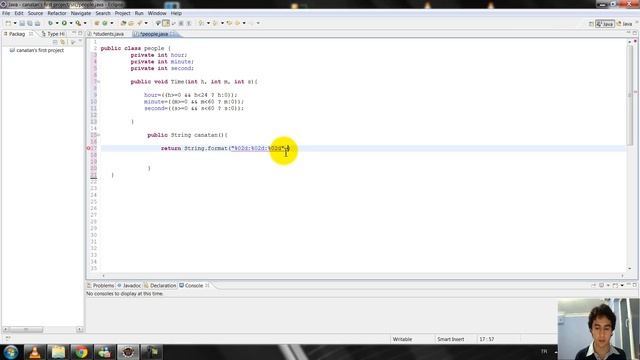Screen dimensions: 640x360
Task: Toggle the highlighted Word Wrap/Block selection button
Action: point(166,23)
